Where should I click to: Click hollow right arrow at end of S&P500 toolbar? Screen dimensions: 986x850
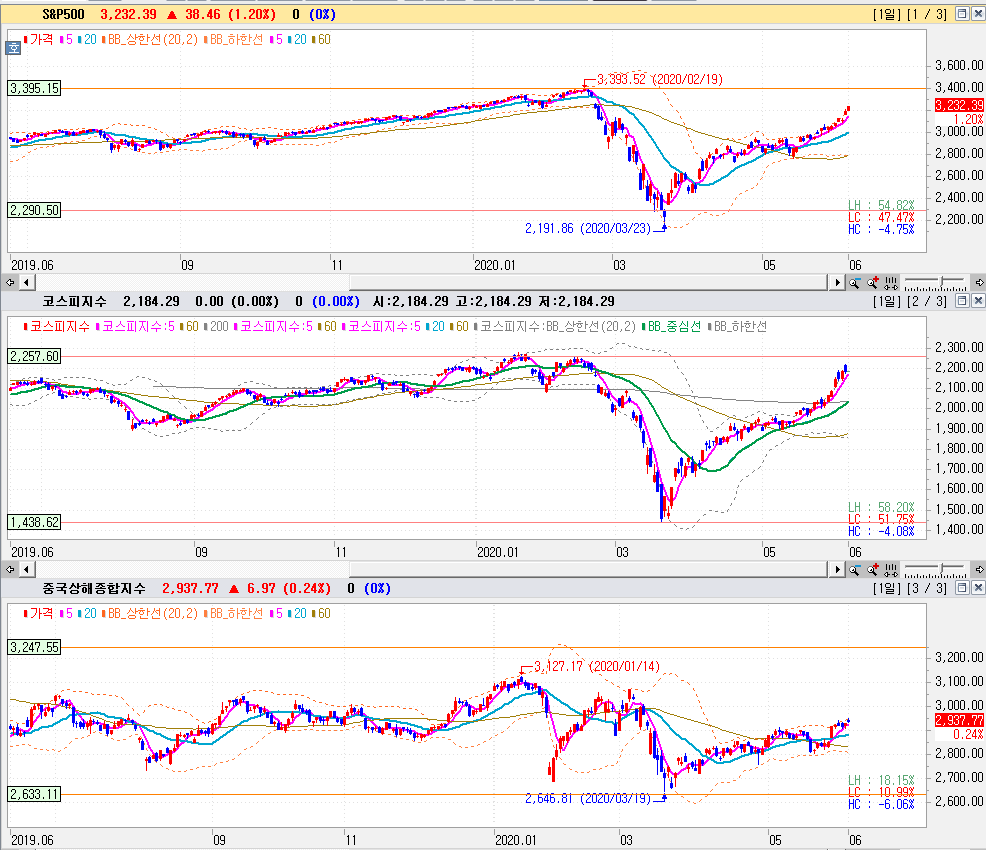[x=979, y=283]
